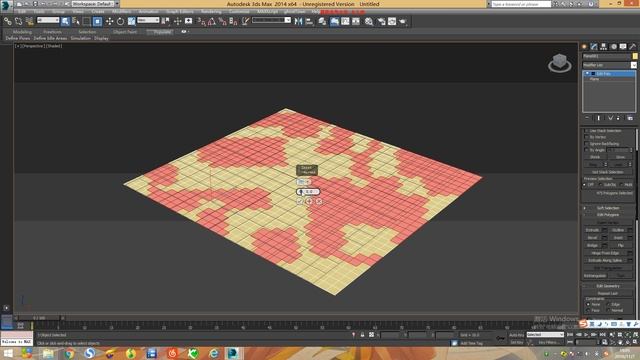This screenshot has width=640, height=360.
Task: Open Key Filter Selected dropdown
Action: click(545, 335)
